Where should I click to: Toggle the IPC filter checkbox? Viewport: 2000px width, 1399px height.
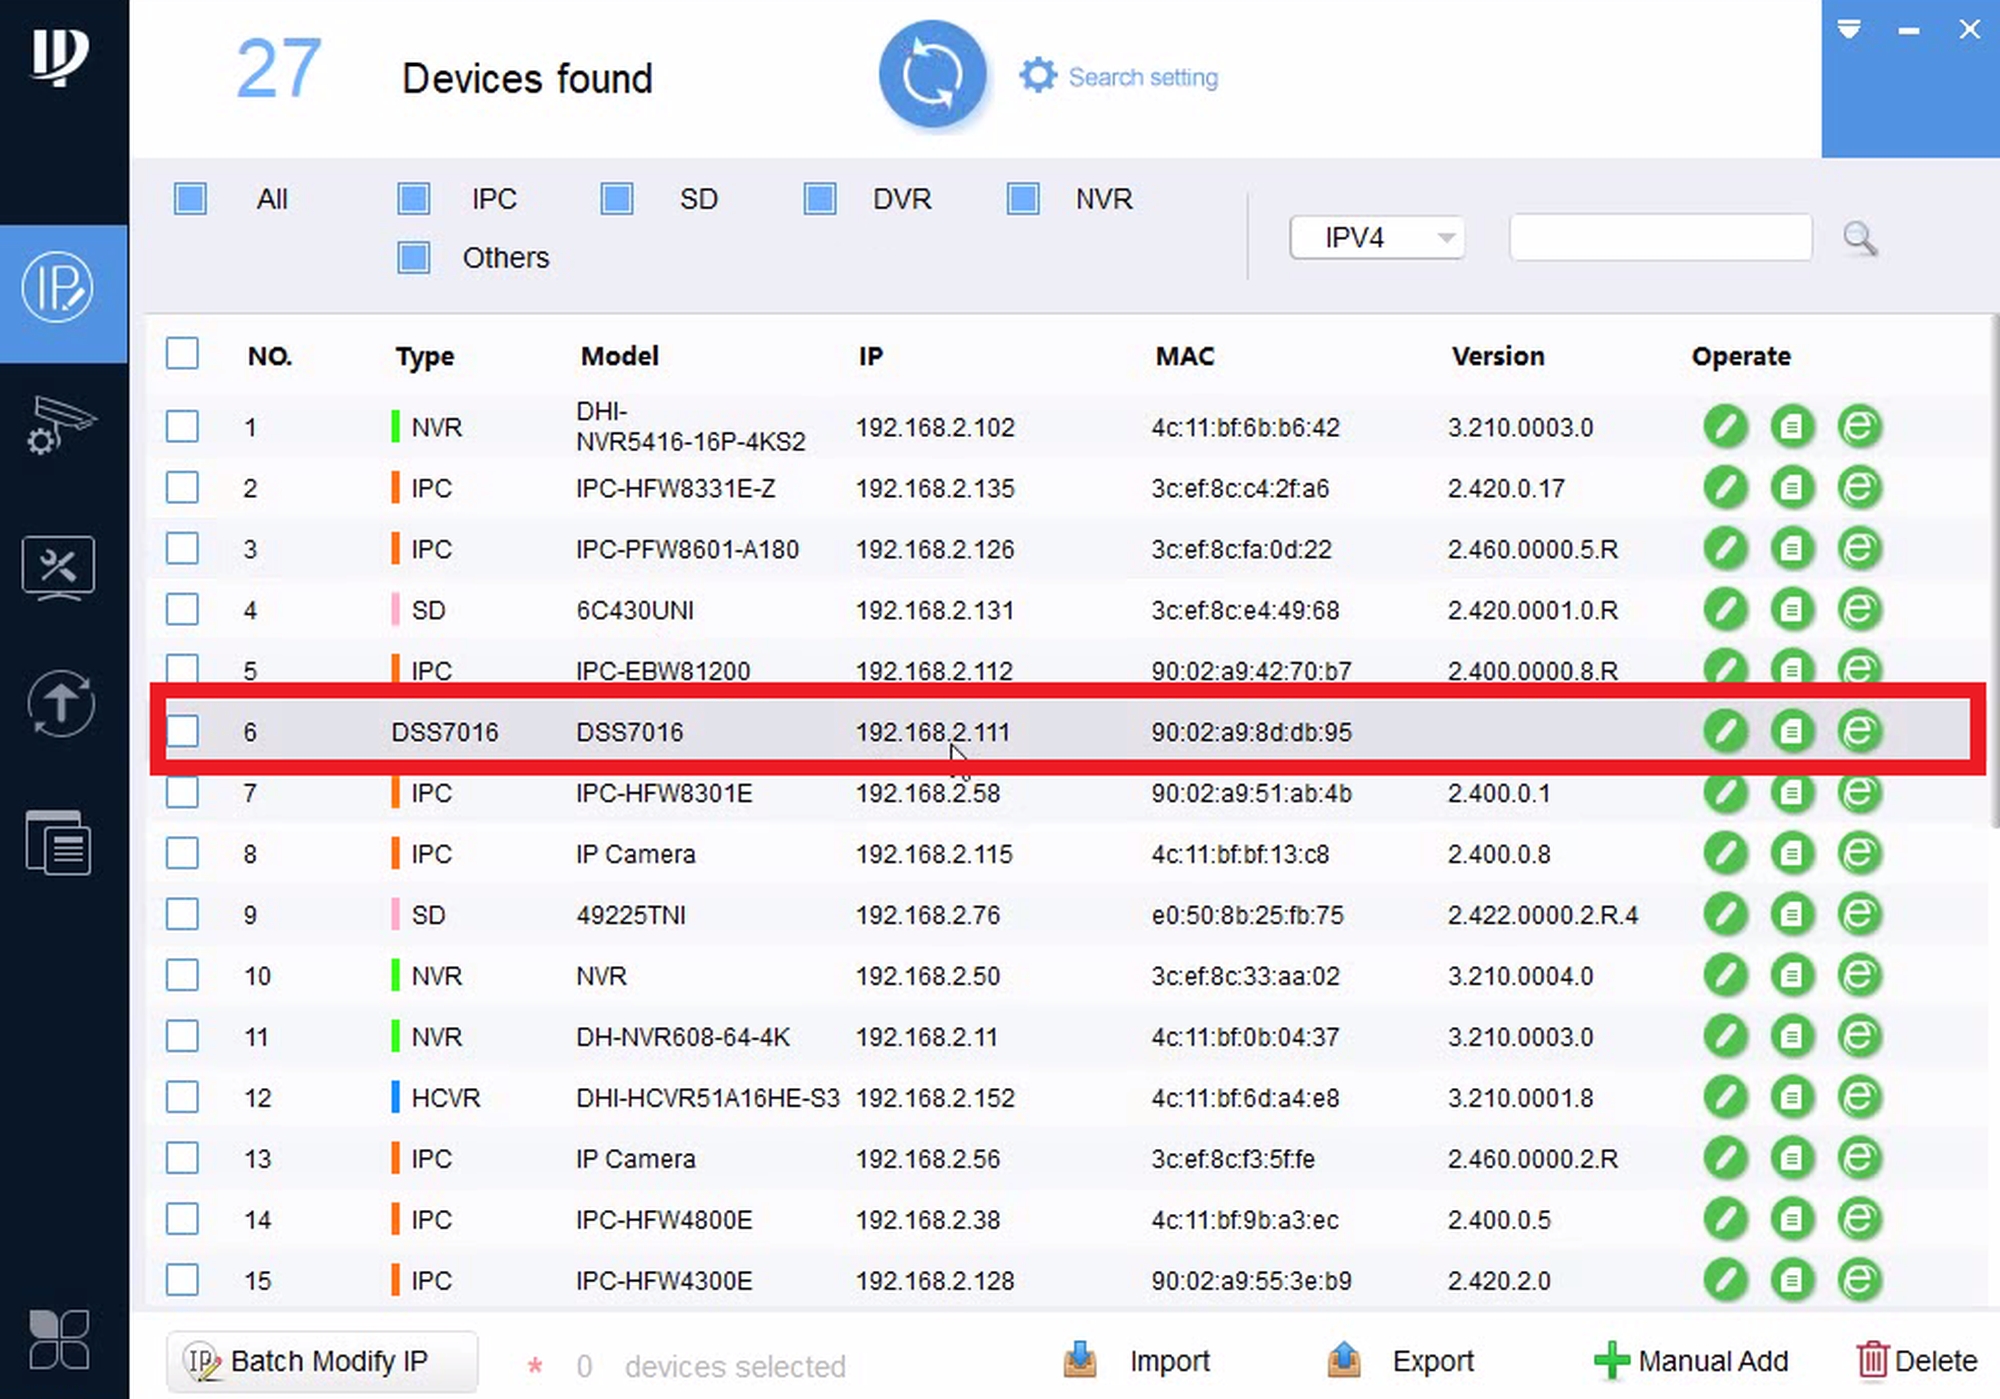pyautogui.click(x=413, y=199)
